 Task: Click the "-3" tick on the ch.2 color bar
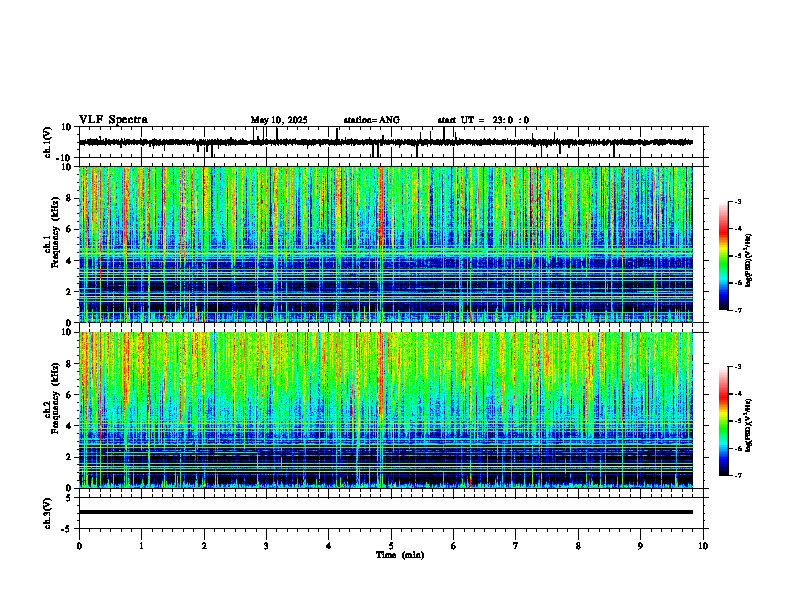[x=737, y=367]
